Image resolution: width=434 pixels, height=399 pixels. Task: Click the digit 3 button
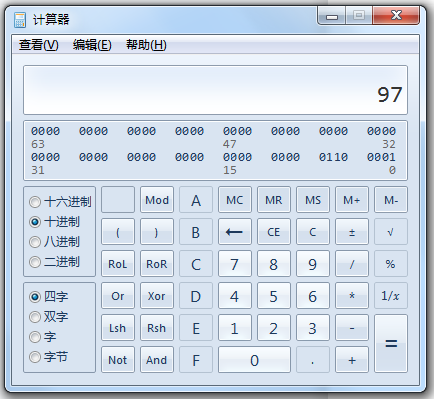click(313, 328)
